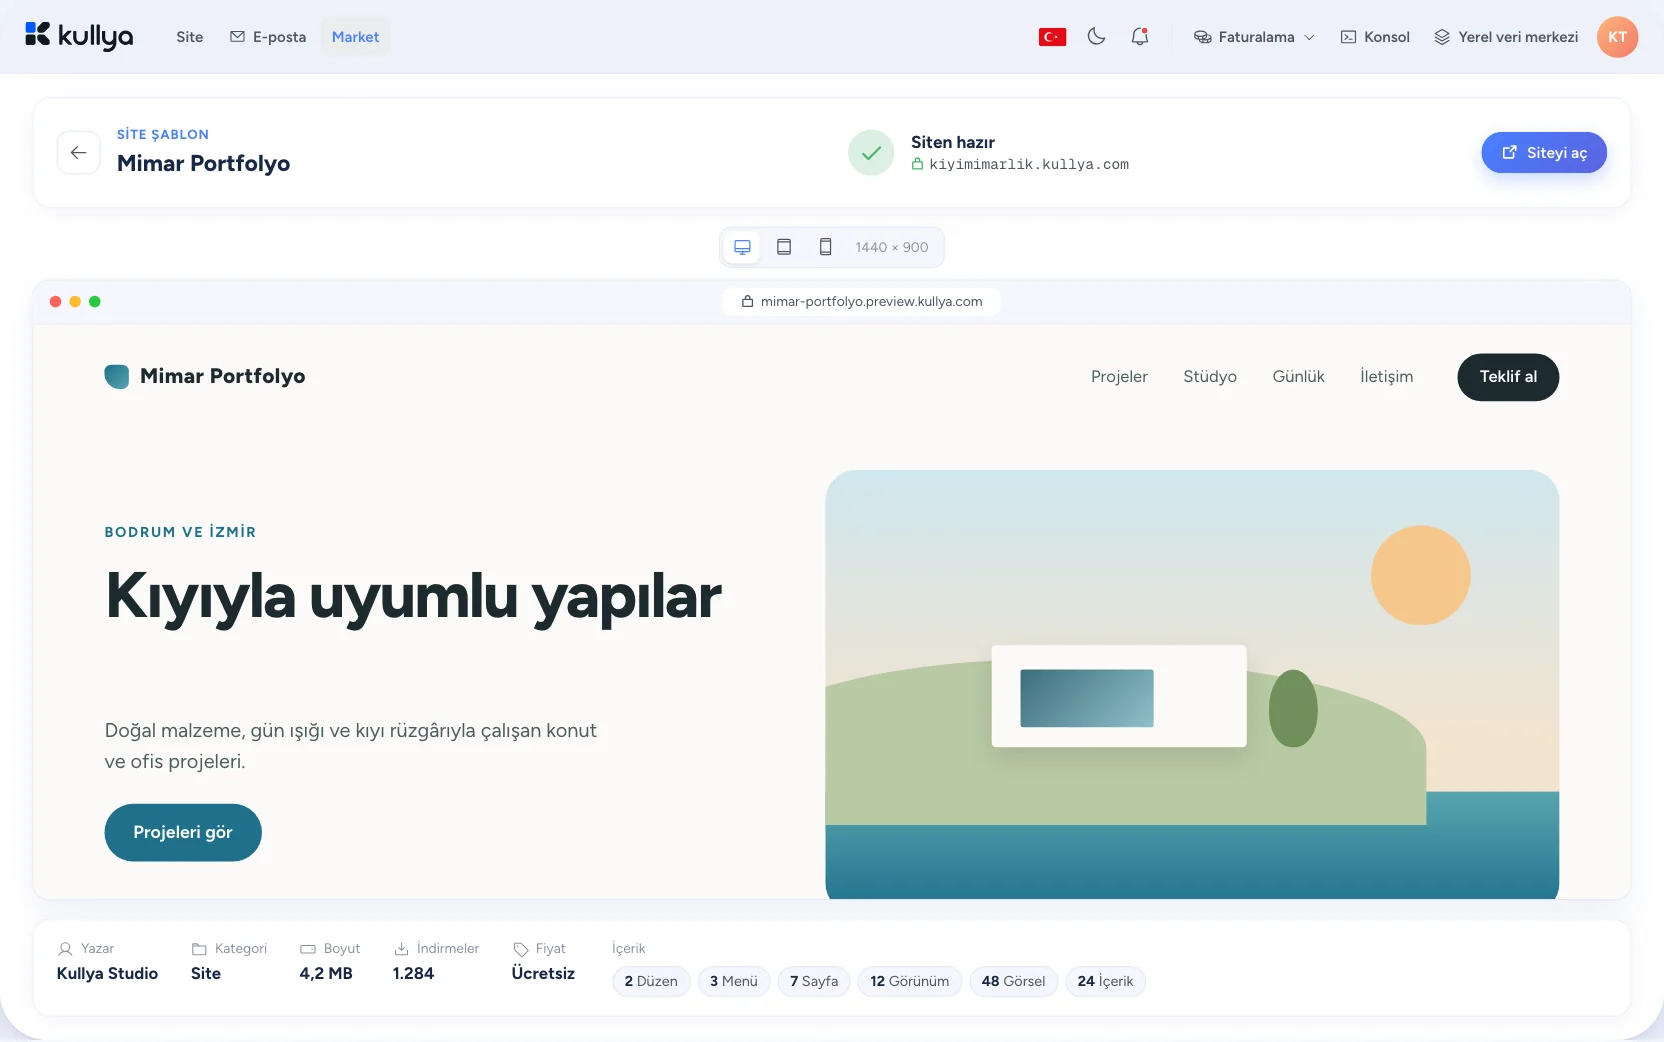Switch to mobile preview mode
This screenshot has height=1042, width=1664.
click(825, 247)
